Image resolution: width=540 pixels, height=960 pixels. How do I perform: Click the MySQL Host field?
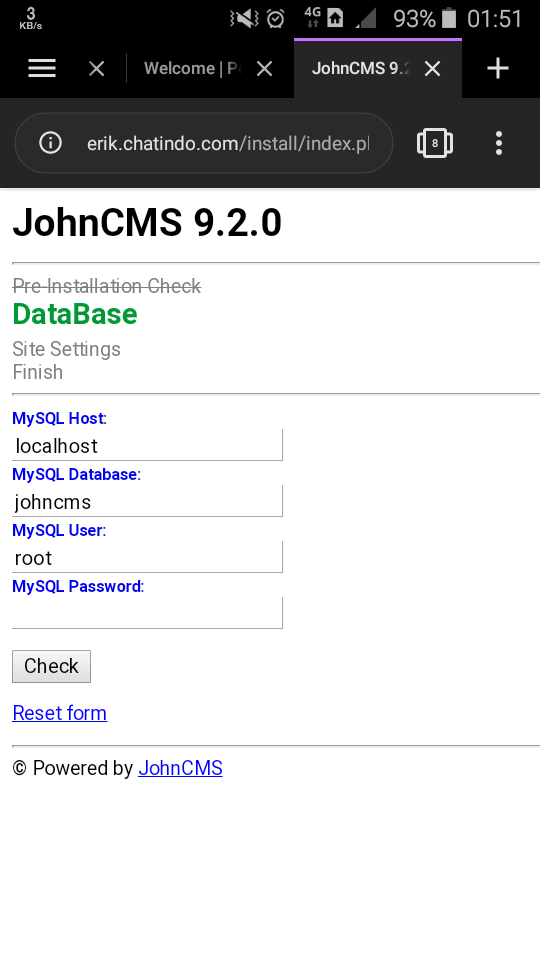tap(148, 445)
